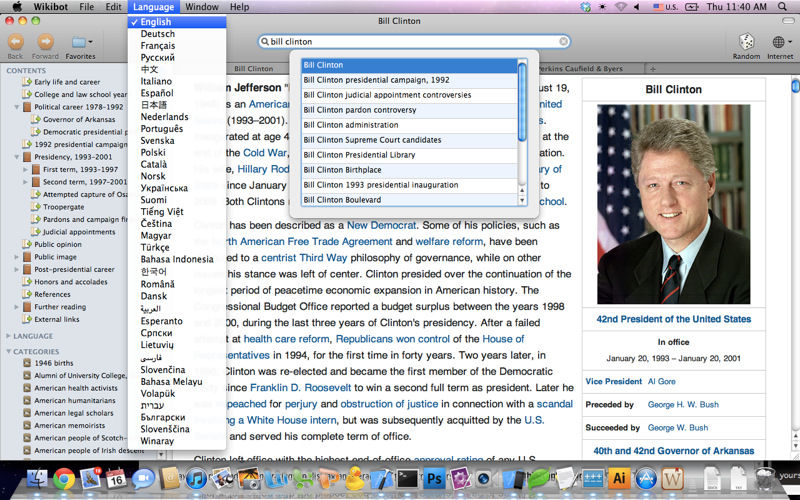Pick Bill Clinton Presidential Library suggestion
The width and height of the screenshot is (800, 500).
click(409, 155)
